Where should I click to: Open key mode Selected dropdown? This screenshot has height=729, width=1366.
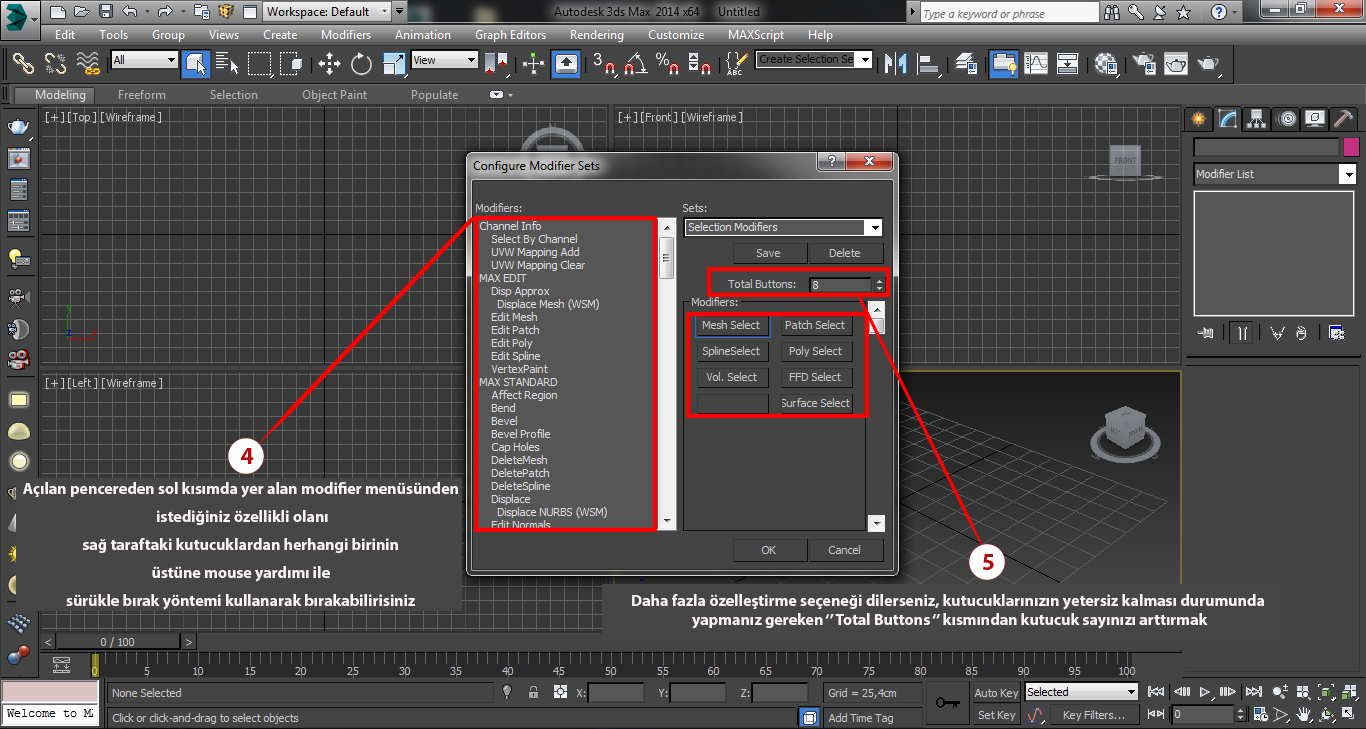pos(1082,692)
